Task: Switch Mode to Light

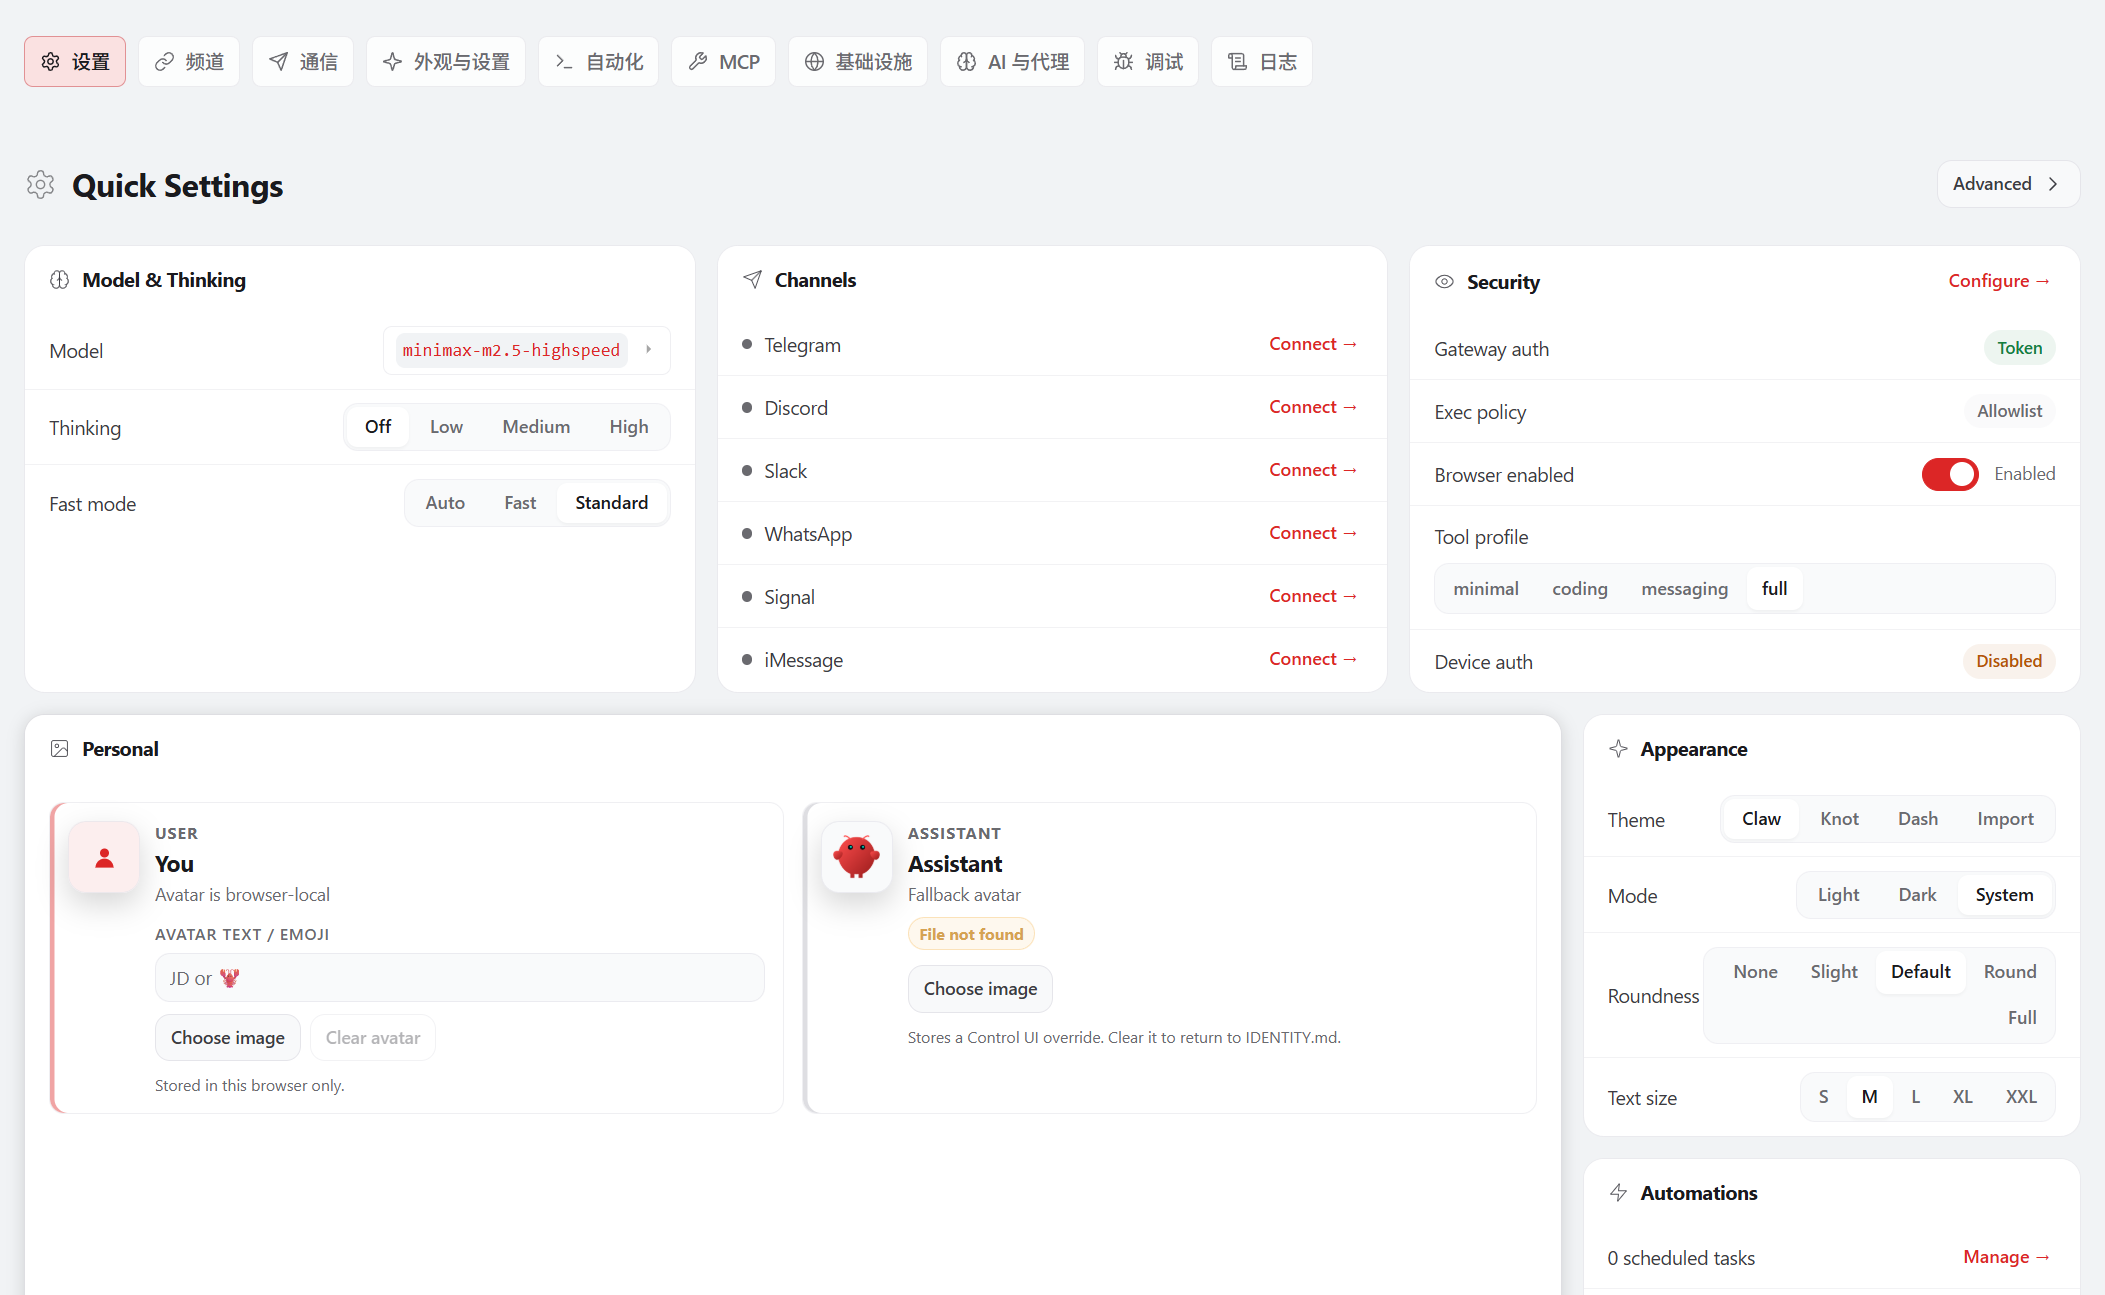Action: pyautogui.click(x=1838, y=895)
